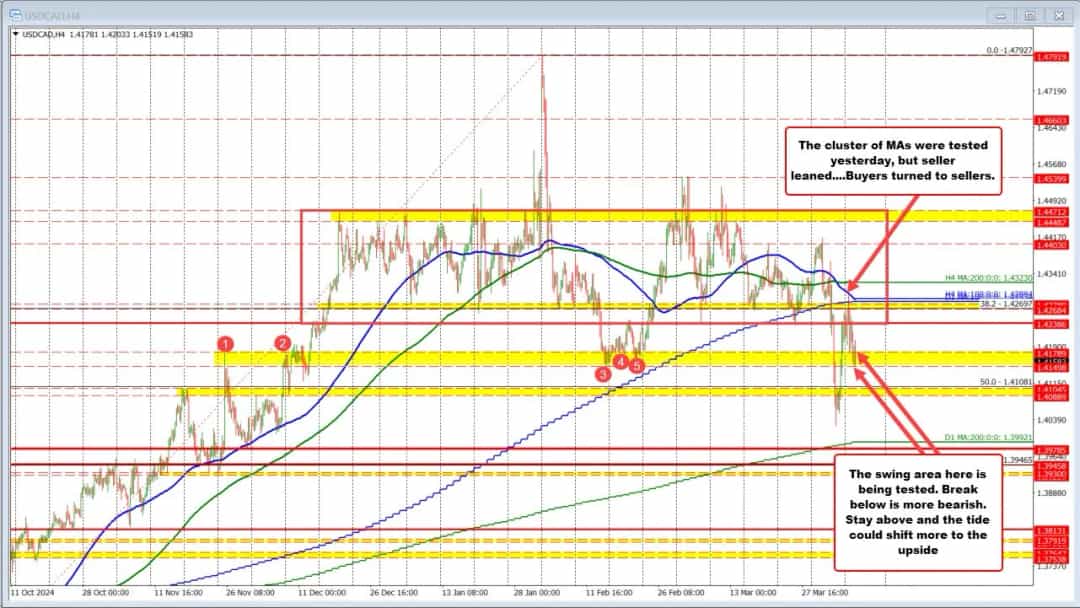Click red circle marker number 2
1080x608 pixels.
pyautogui.click(x=283, y=344)
